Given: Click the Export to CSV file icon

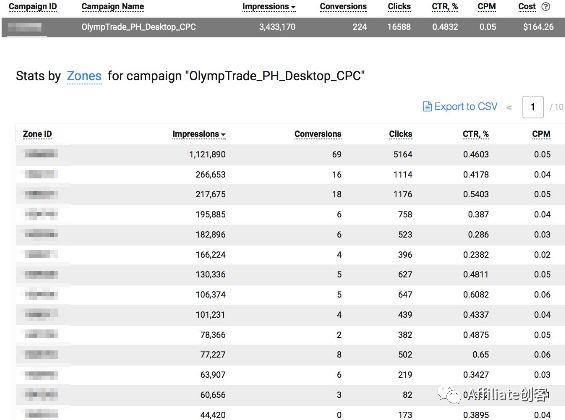Looking at the screenshot, I should [x=427, y=107].
